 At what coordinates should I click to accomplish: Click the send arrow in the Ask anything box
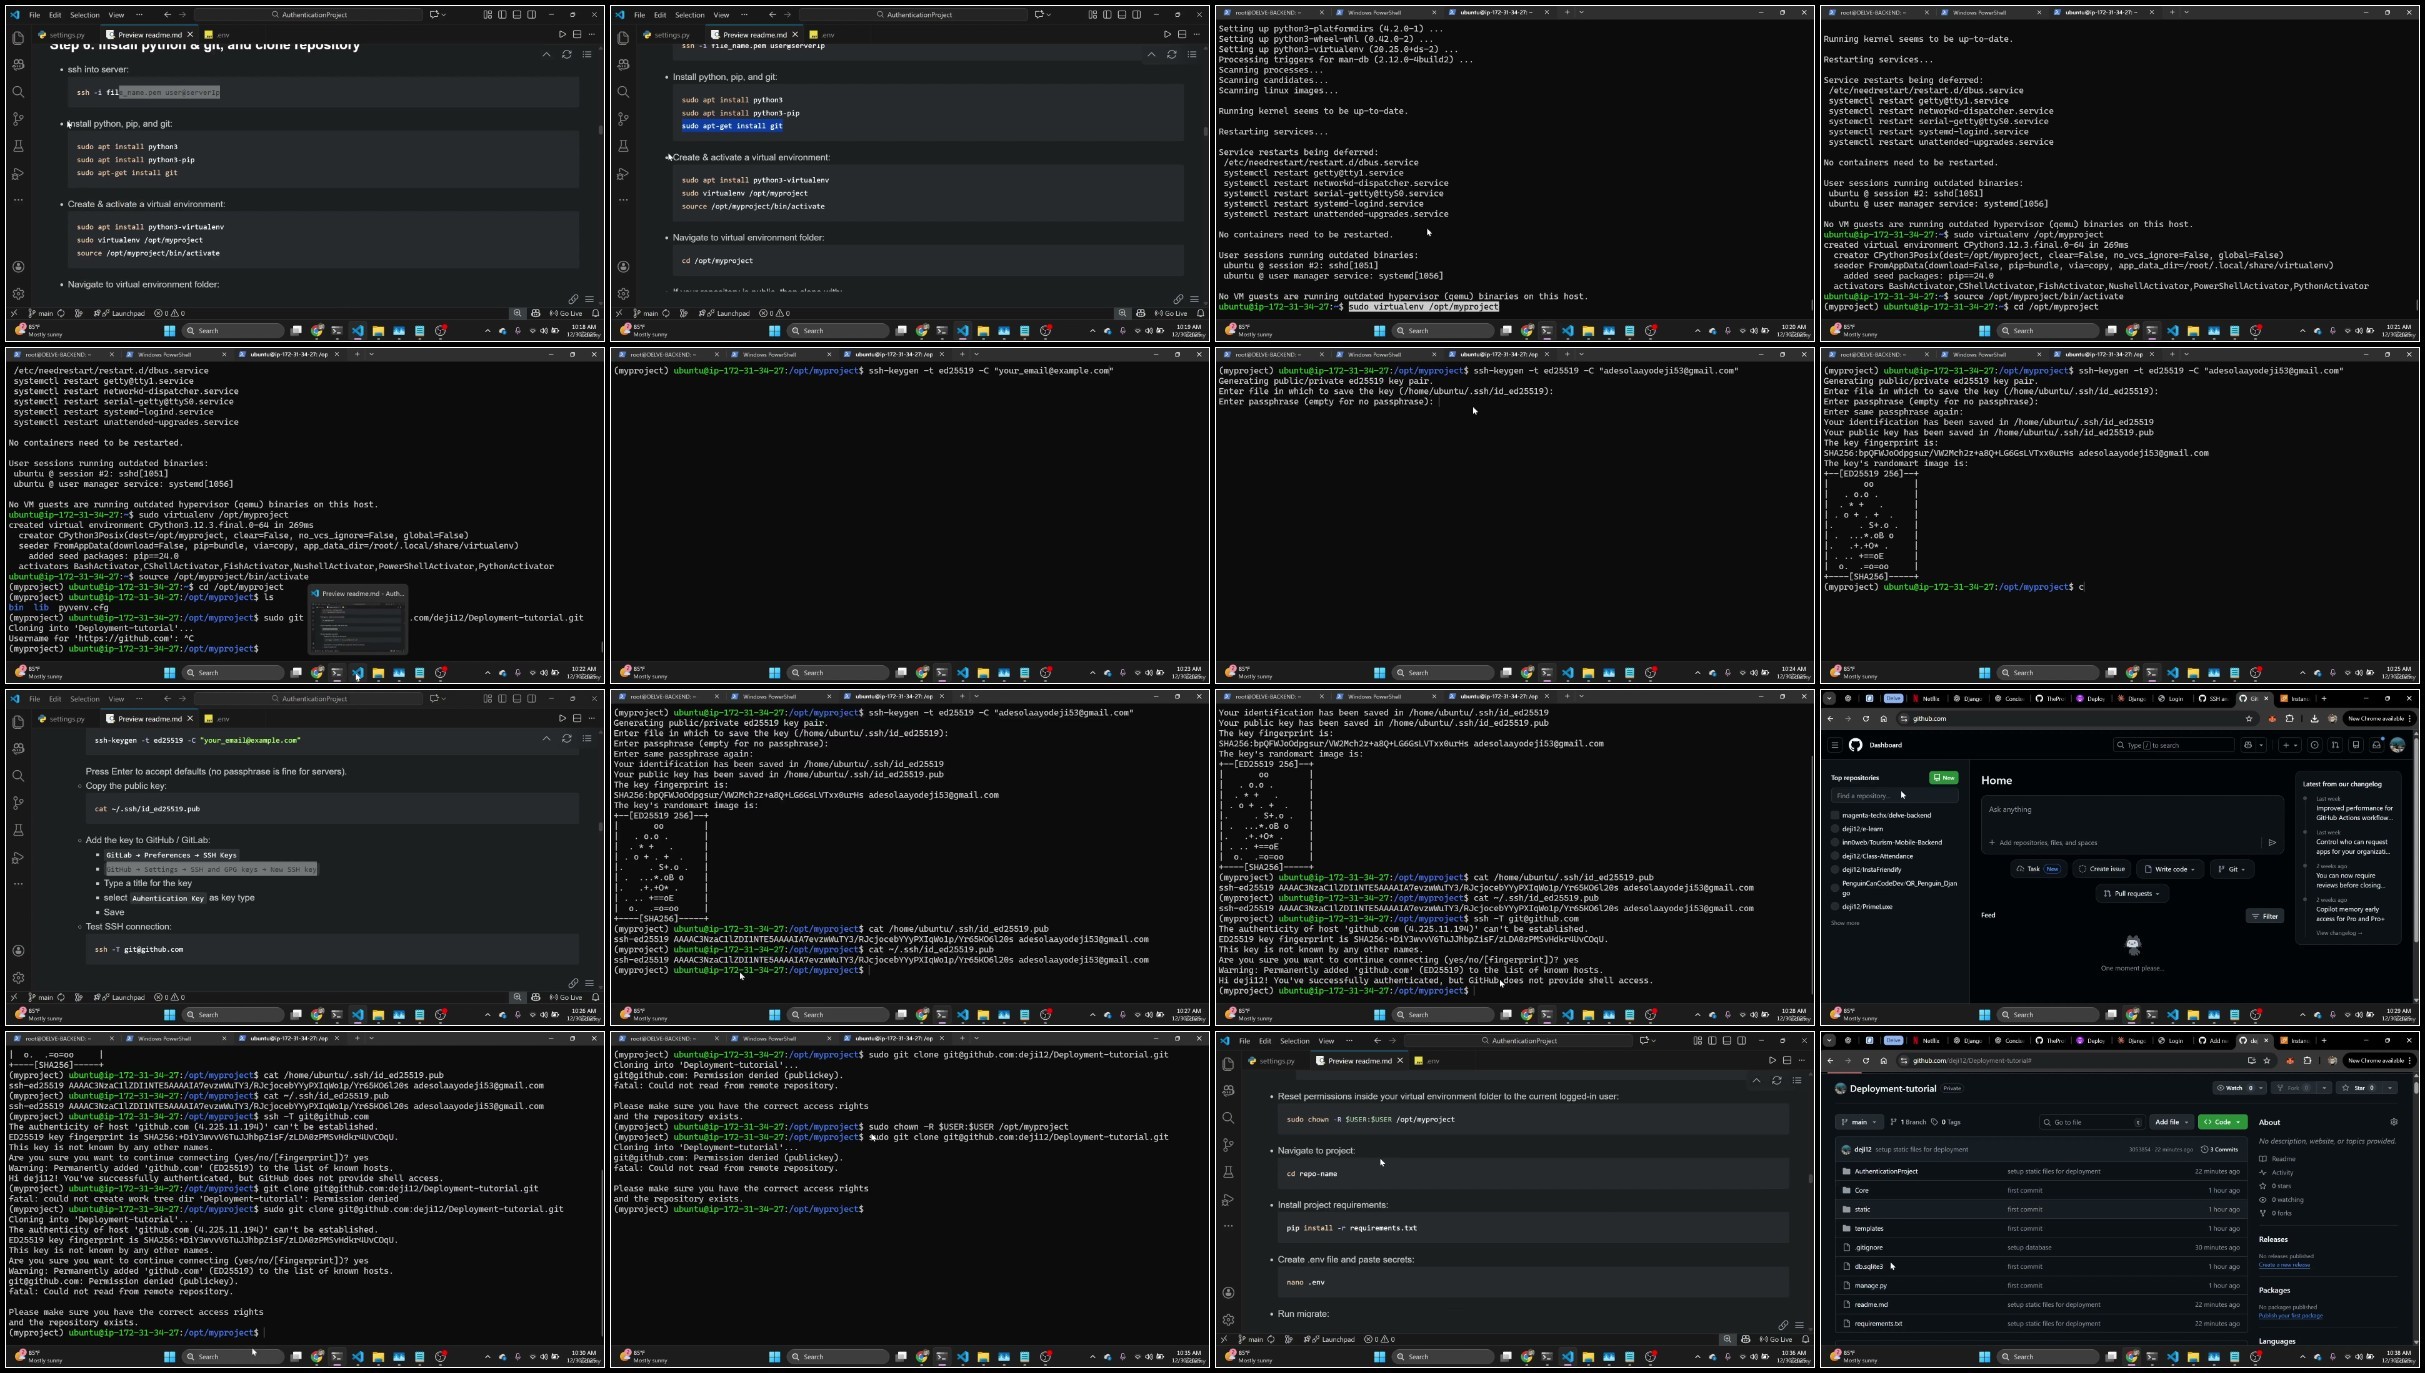click(x=2272, y=842)
